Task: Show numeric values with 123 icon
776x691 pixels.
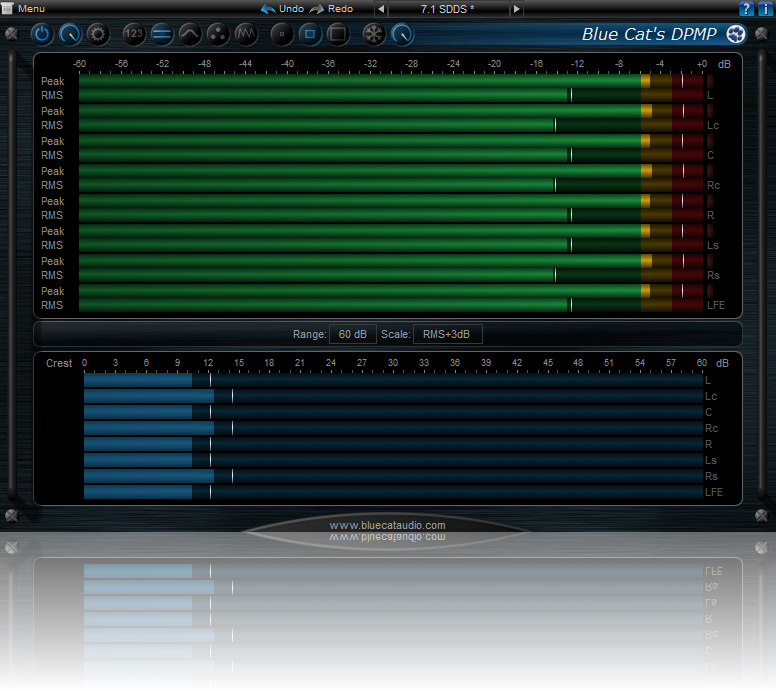Action: (135, 34)
